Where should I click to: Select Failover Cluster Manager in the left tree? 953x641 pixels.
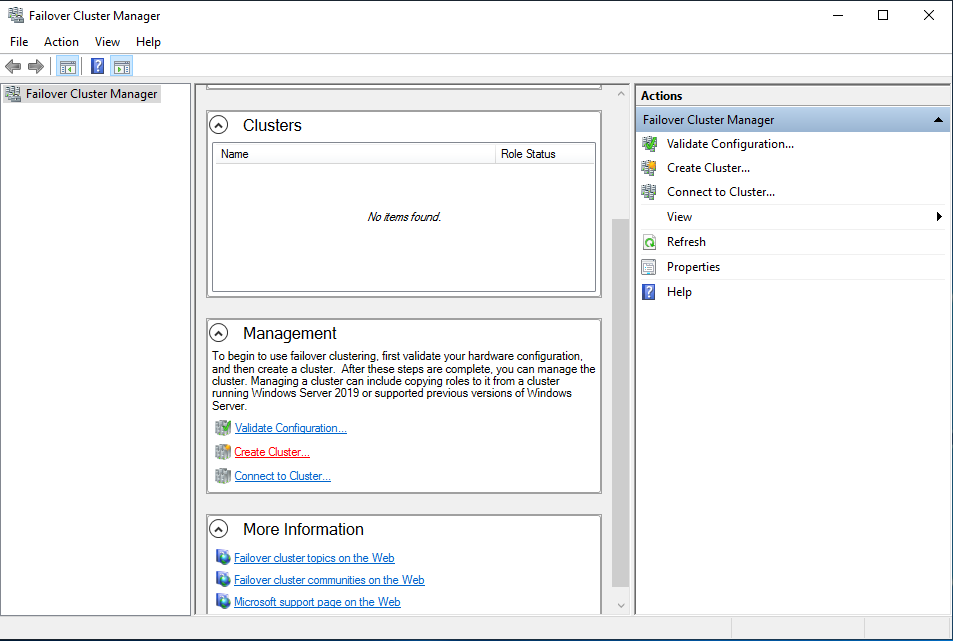coord(88,93)
